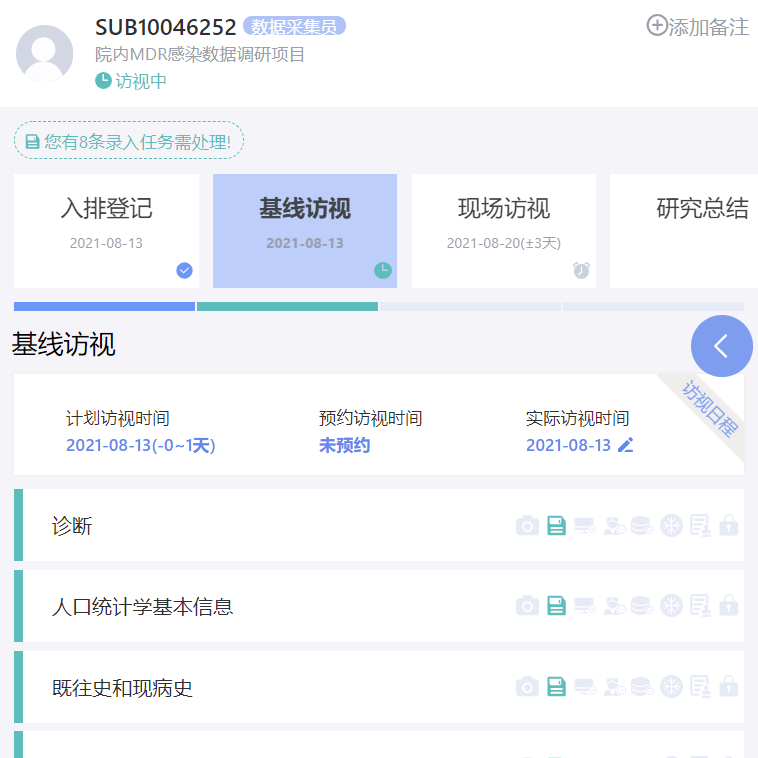
Task: Click the inspector review icon for 诊断
Action: [x=614, y=525]
